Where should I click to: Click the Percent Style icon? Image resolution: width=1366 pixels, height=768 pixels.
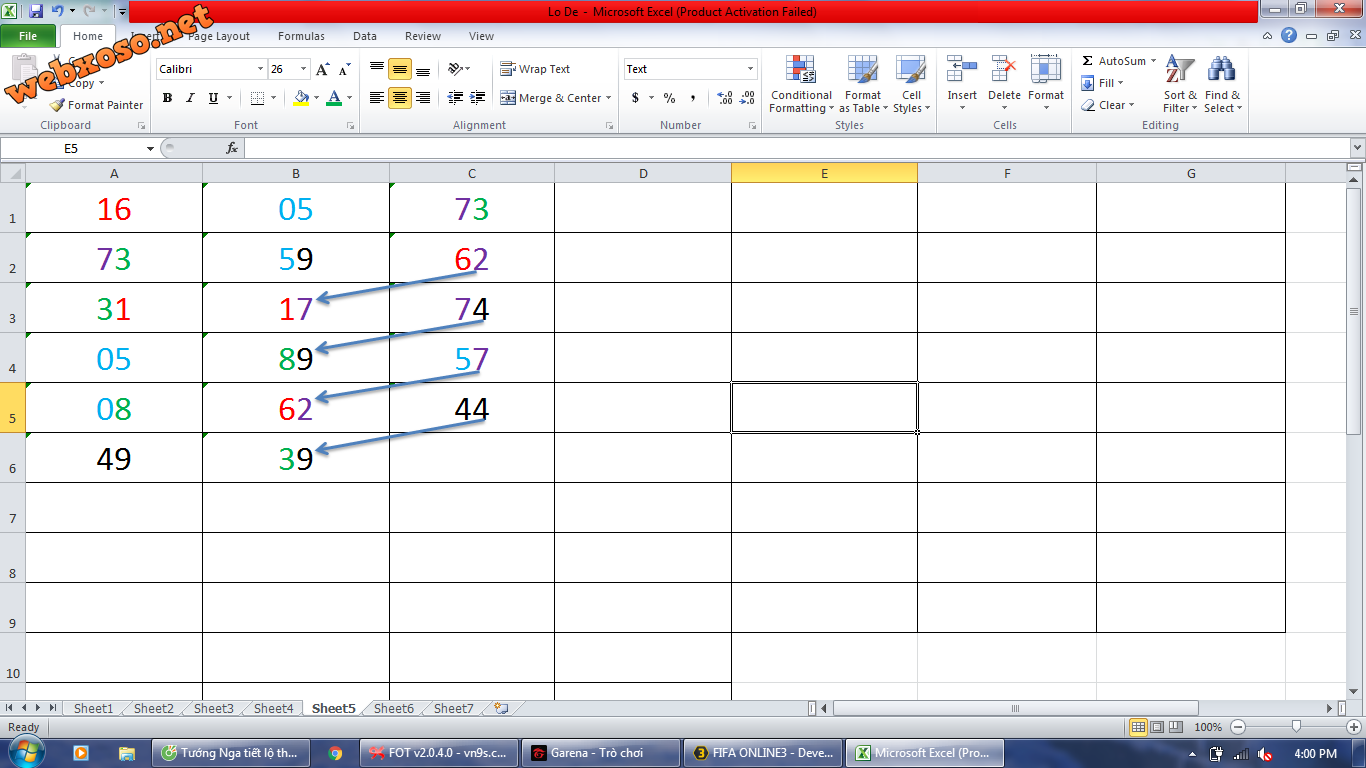click(669, 98)
